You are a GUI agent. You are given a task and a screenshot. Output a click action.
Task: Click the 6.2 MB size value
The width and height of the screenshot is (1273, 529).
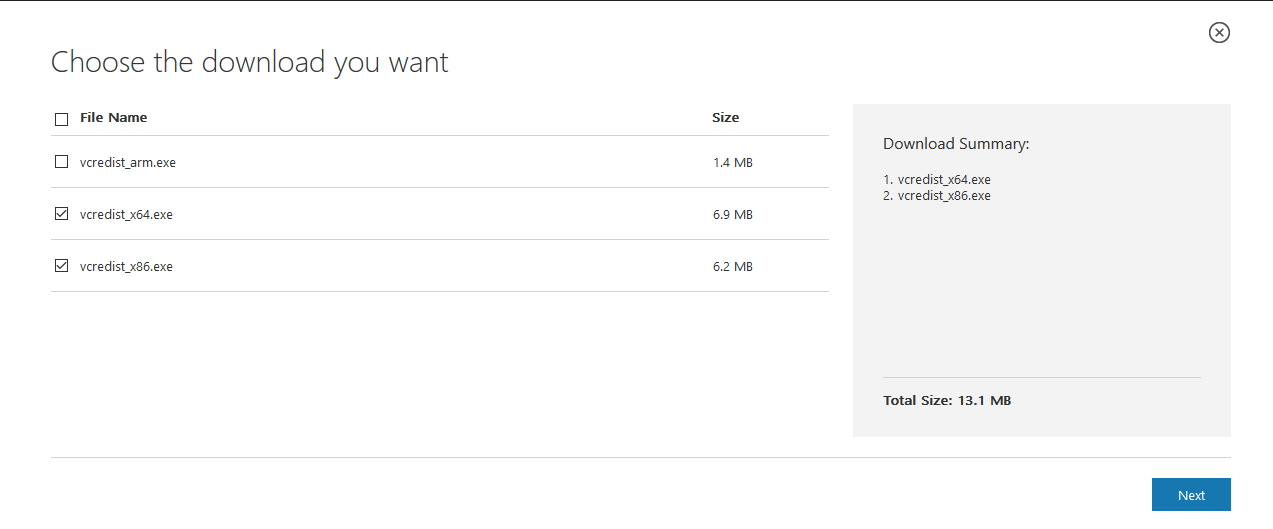tap(732, 266)
